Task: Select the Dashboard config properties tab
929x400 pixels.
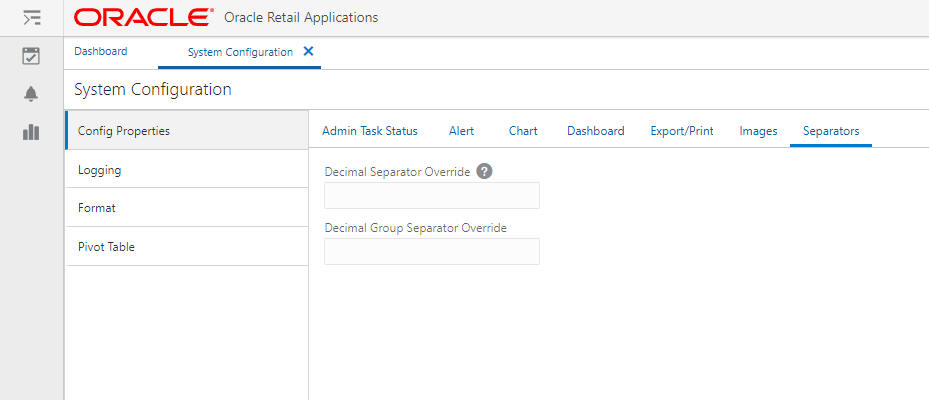Action: [x=595, y=131]
